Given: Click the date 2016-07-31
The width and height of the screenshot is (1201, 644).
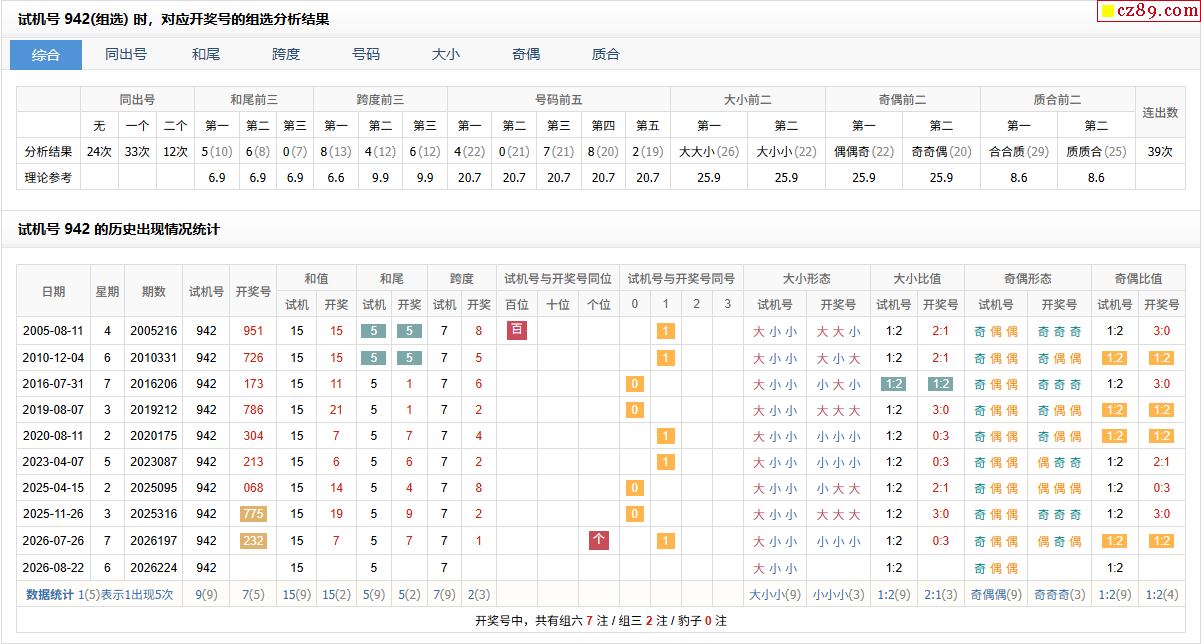Looking at the screenshot, I should (54, 384).
